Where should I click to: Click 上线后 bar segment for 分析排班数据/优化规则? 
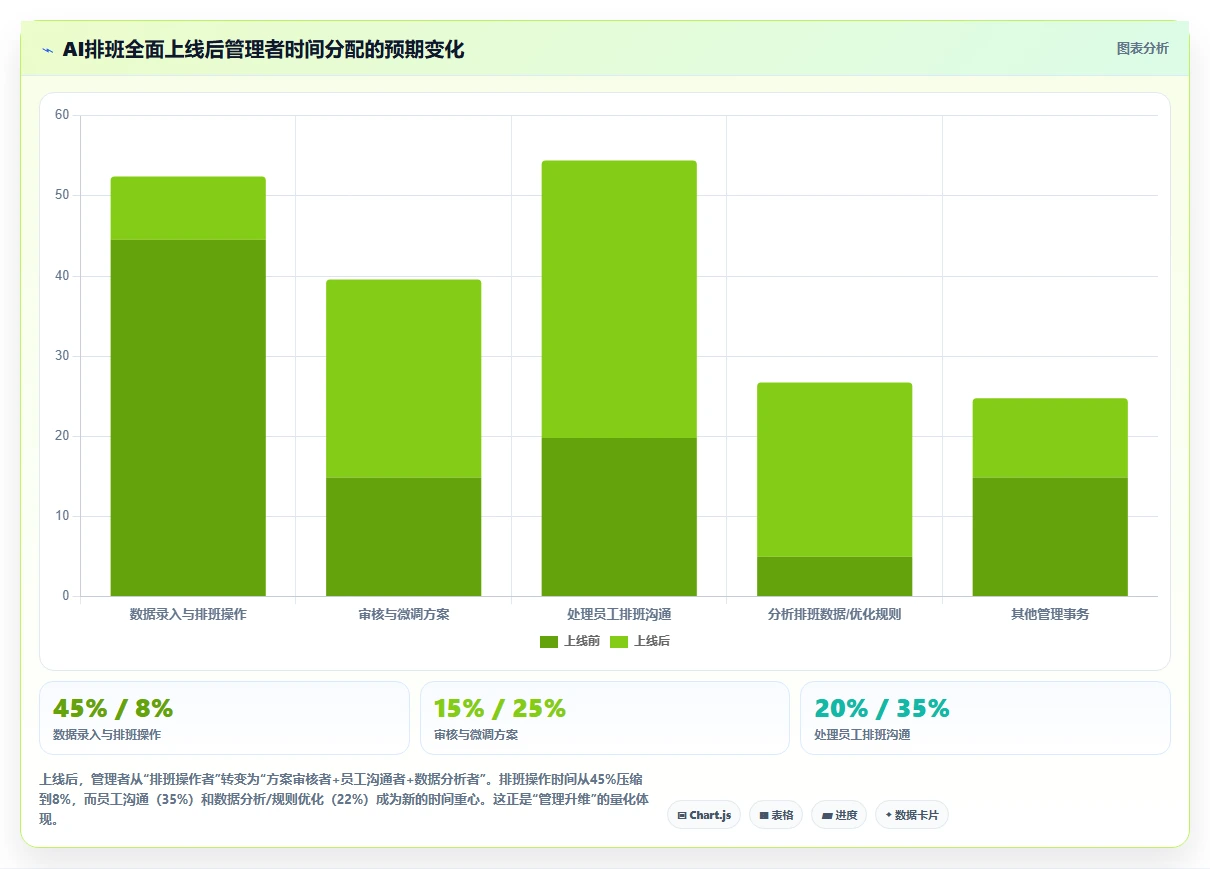(x=834, y=470)
